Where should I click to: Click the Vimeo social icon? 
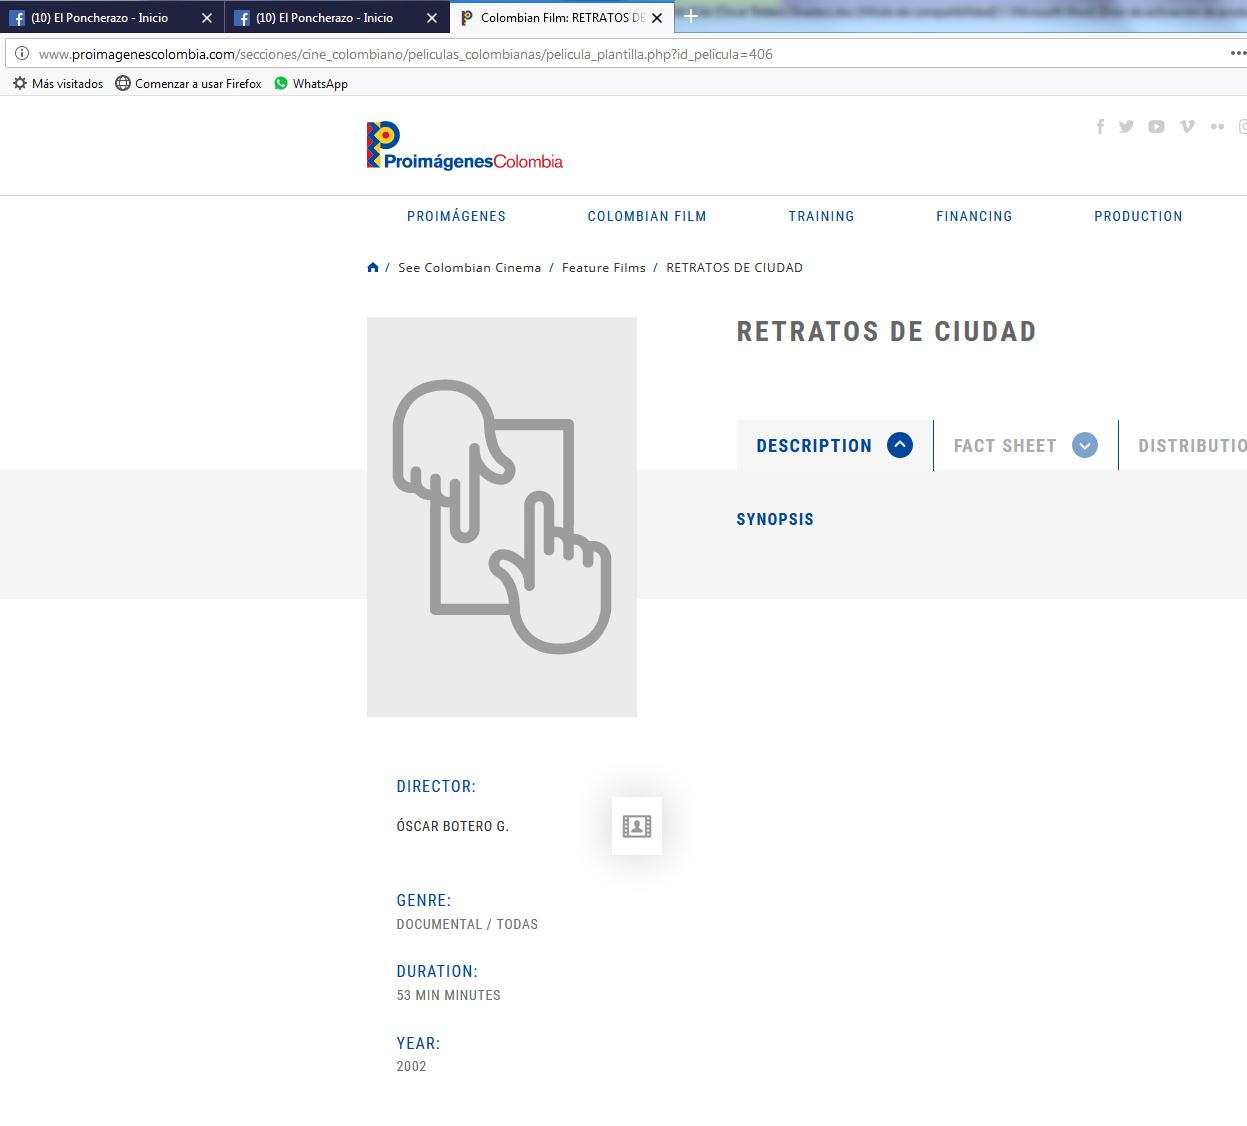[1187, 126]
